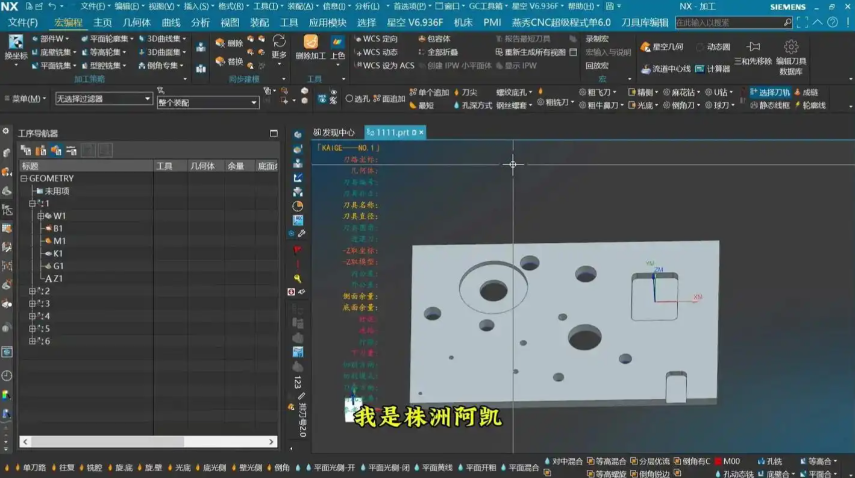Click 重新生成所有视图 icon

pyautogui.click(x=499, y=52)
